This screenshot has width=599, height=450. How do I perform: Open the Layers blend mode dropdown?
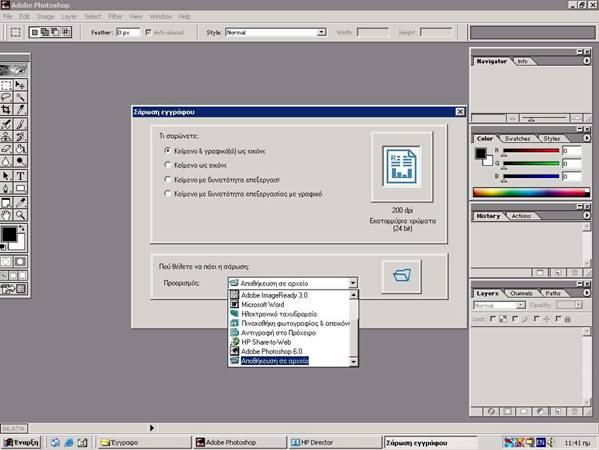click(499, 305)
